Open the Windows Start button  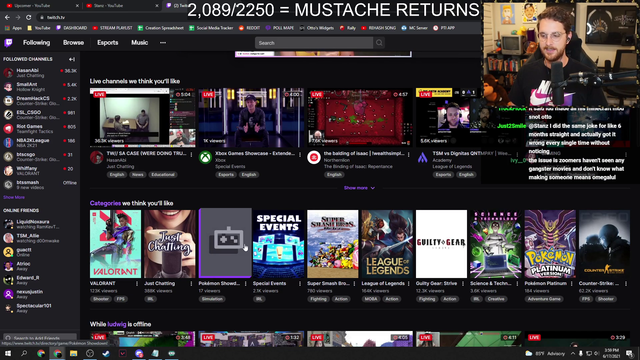tap(8, 353)
